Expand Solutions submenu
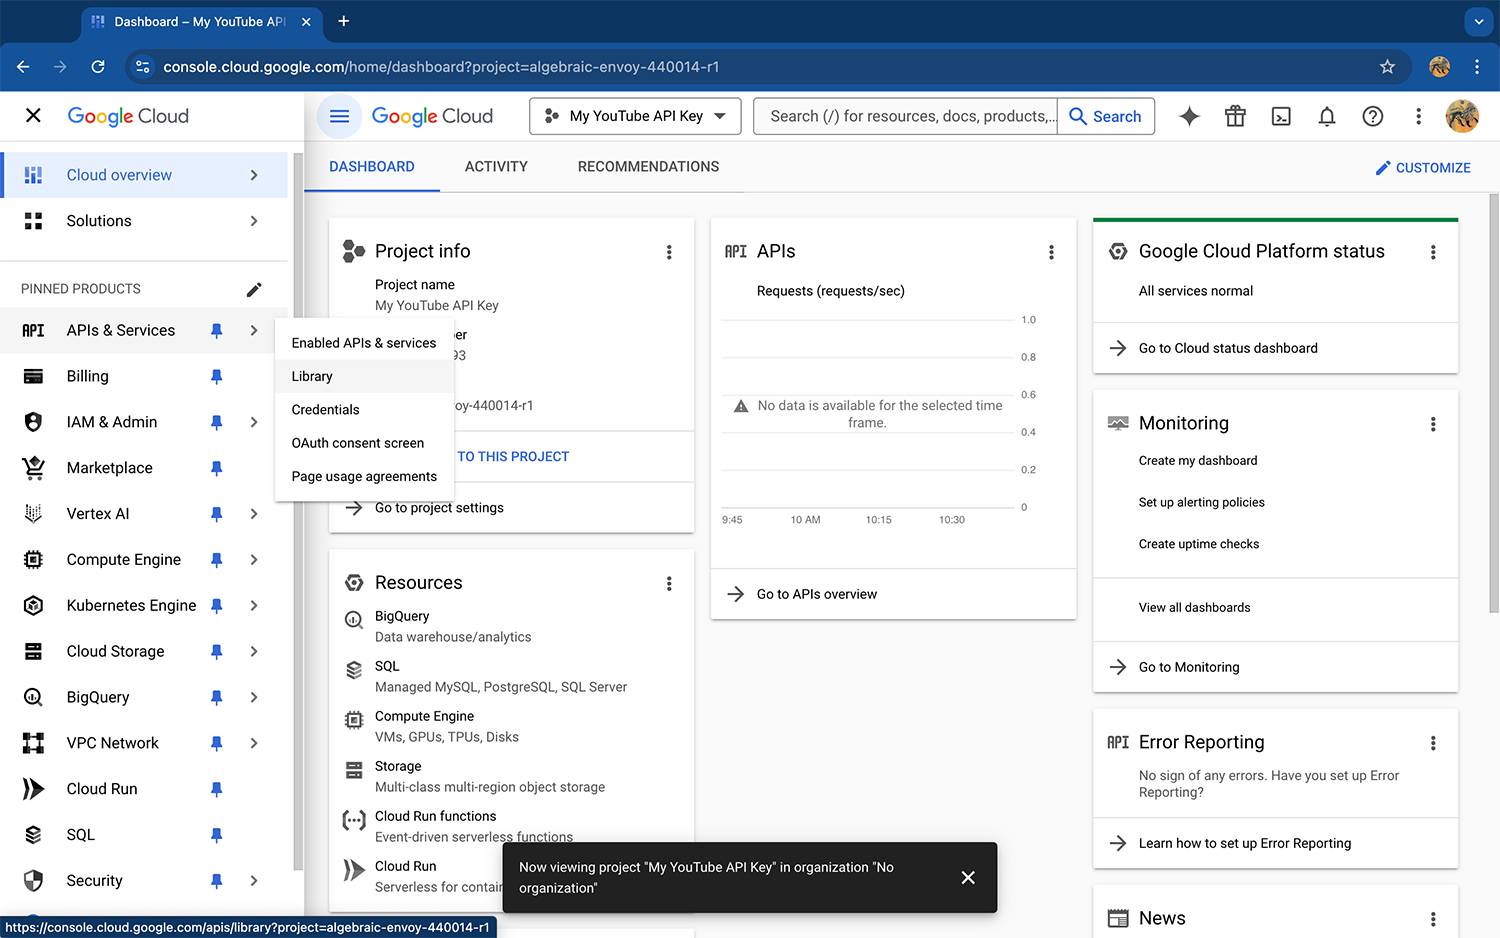This screenshot has height=938, width=1500. coord(254,221)
